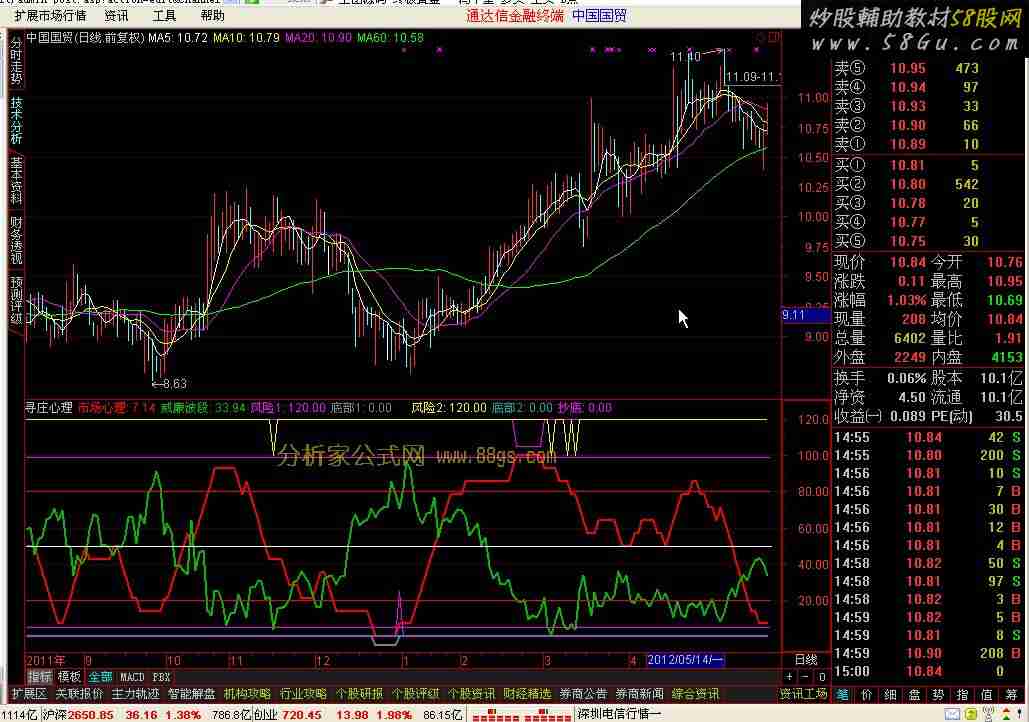Click the 资讯工场 button
Viewport: 1029px width, 722px height.
803,693
